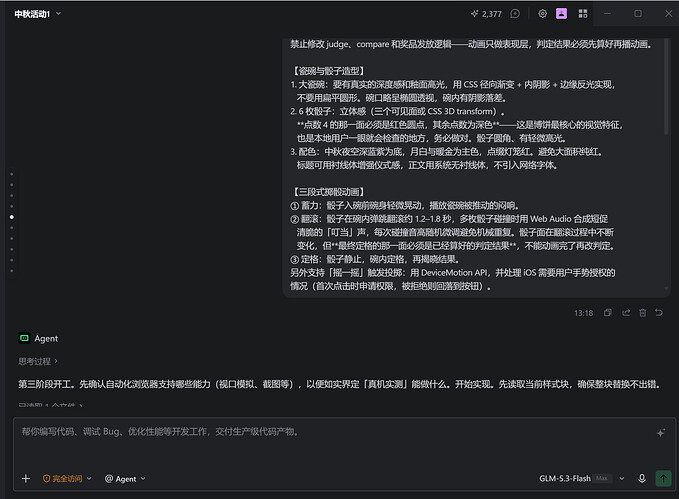Click the 【三段式掷骰动画】 heading text
Viewport: 679px width, 499px height.
329,192
